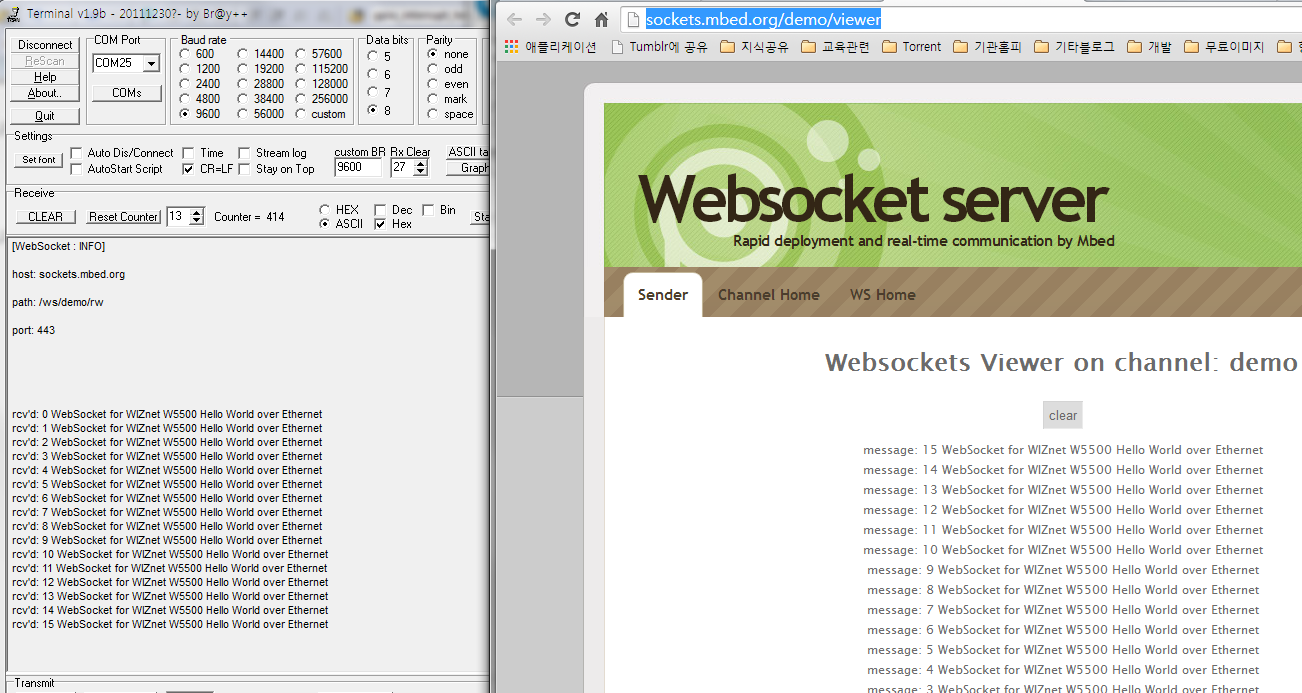Click the browser forward arrow
Viewport: 1302px width, 693px height.
(x=543, y=20)
